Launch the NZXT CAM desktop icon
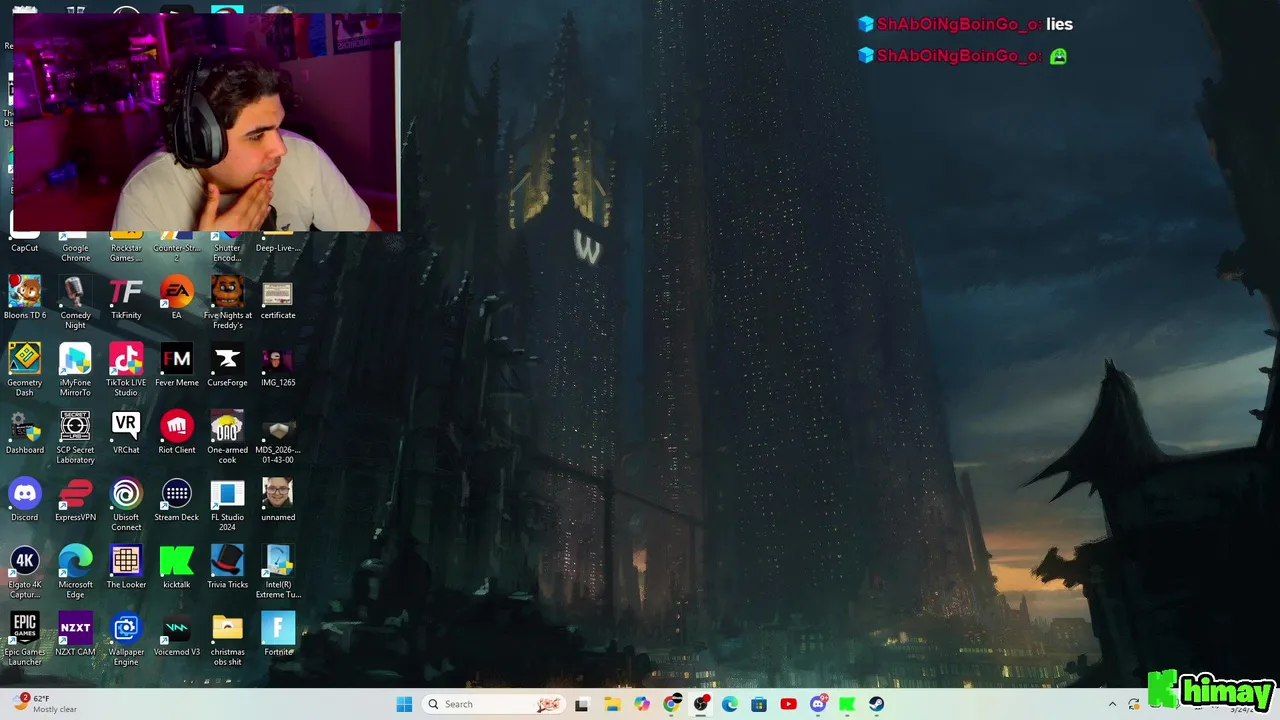The height and width of the screenshot is (720, 1280). [x=75, y=628]
